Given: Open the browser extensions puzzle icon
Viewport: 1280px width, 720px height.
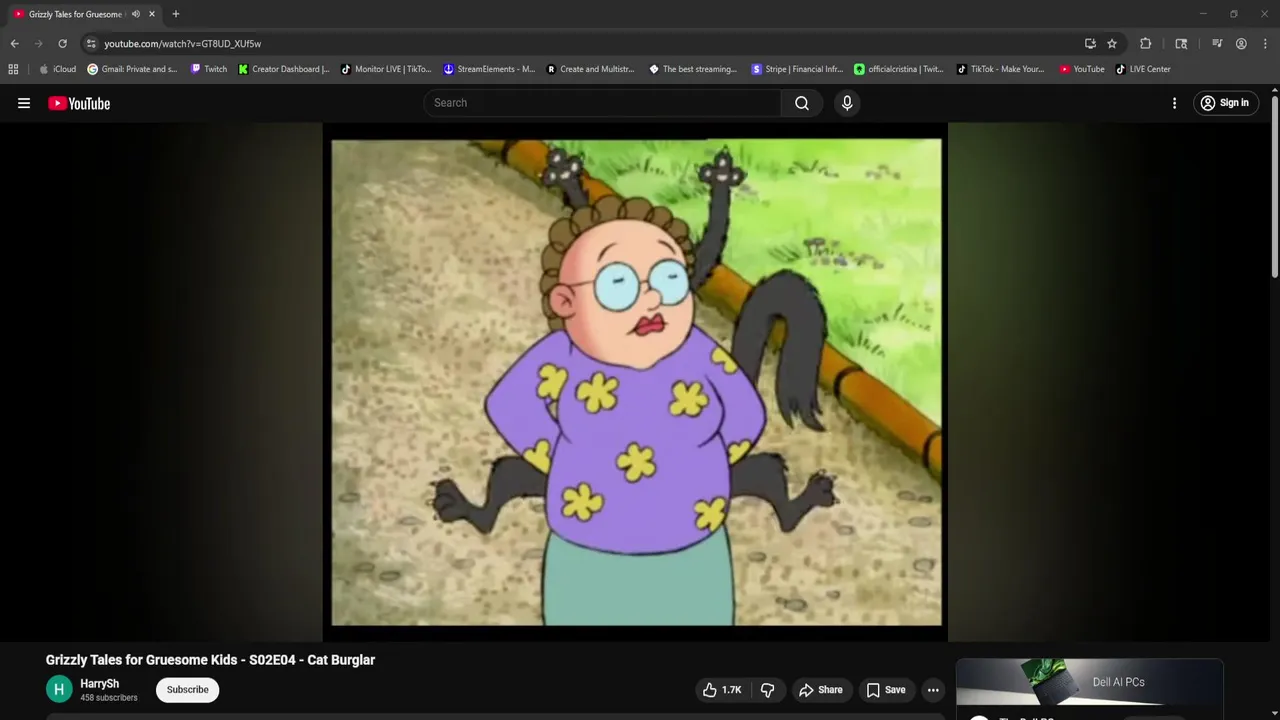Looking at the screenshot, I should (x=1146, y=44).
